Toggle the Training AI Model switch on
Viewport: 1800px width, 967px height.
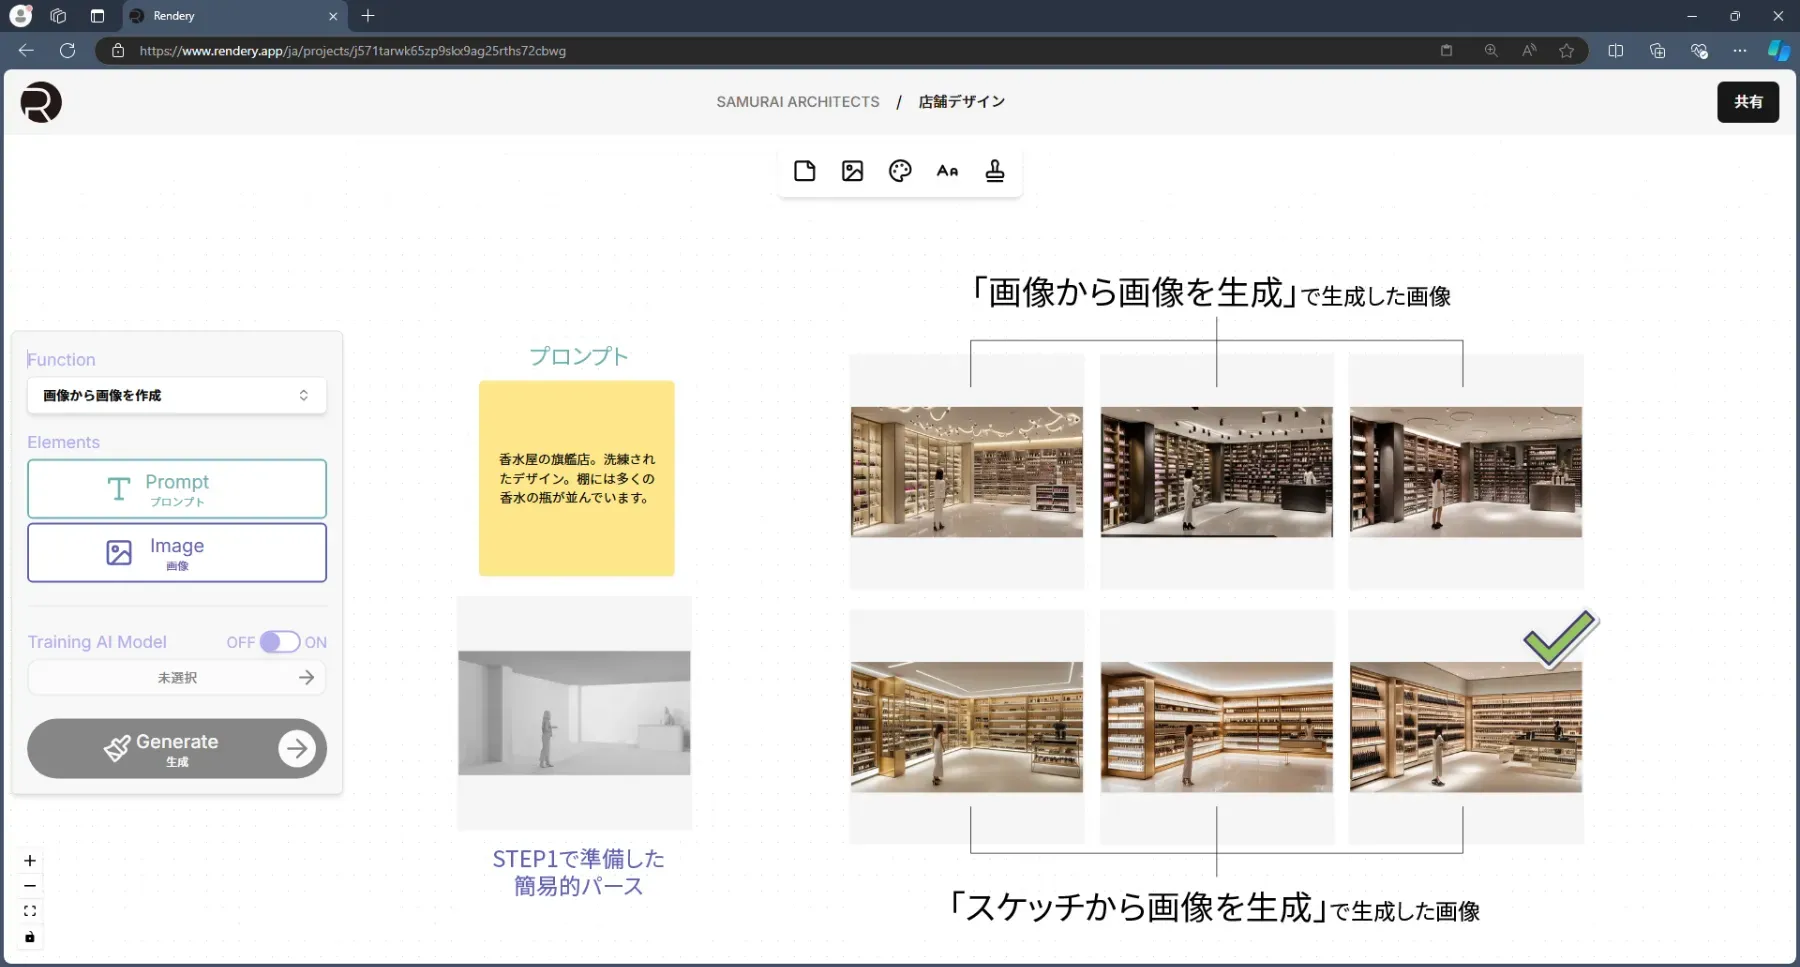click(x=278, y=641)
